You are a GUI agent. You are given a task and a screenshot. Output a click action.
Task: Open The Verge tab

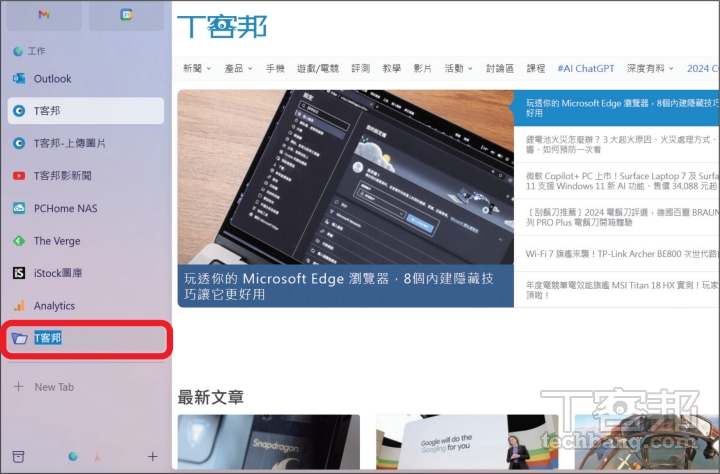(x=86, y=241)
